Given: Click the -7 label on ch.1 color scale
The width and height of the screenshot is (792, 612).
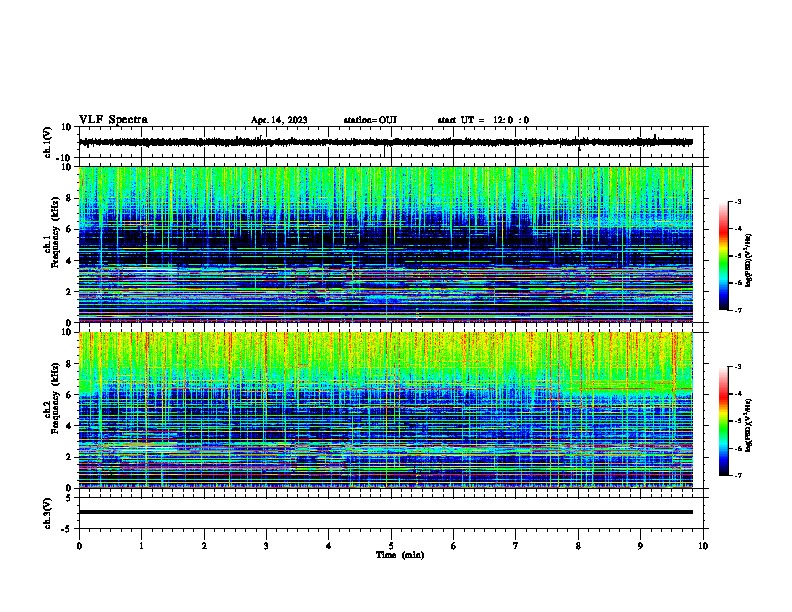Looking at the screenshot, I should coord(737,310).
